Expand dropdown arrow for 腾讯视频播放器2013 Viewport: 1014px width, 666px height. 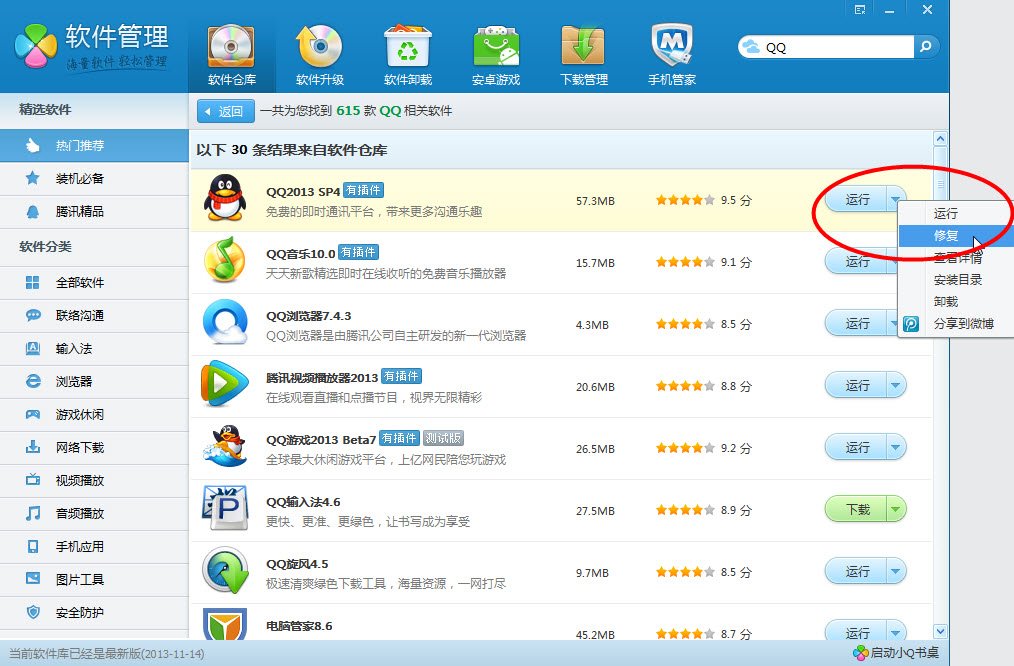[x=894, y=385]
